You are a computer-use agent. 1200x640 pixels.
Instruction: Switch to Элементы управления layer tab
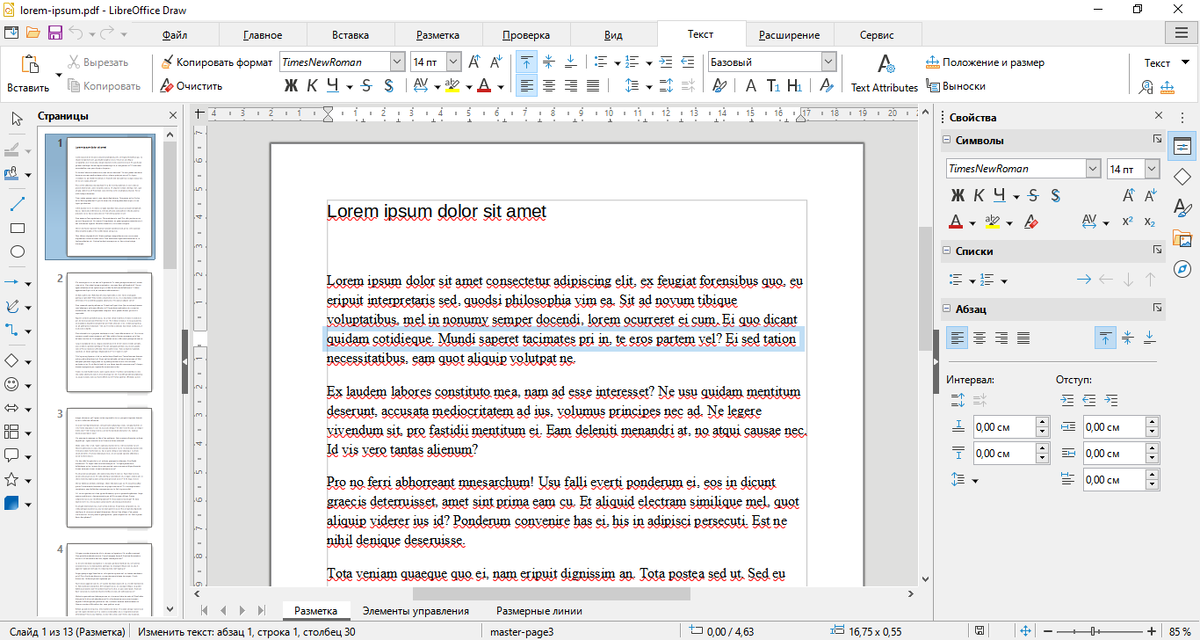(x=416, y=611)
